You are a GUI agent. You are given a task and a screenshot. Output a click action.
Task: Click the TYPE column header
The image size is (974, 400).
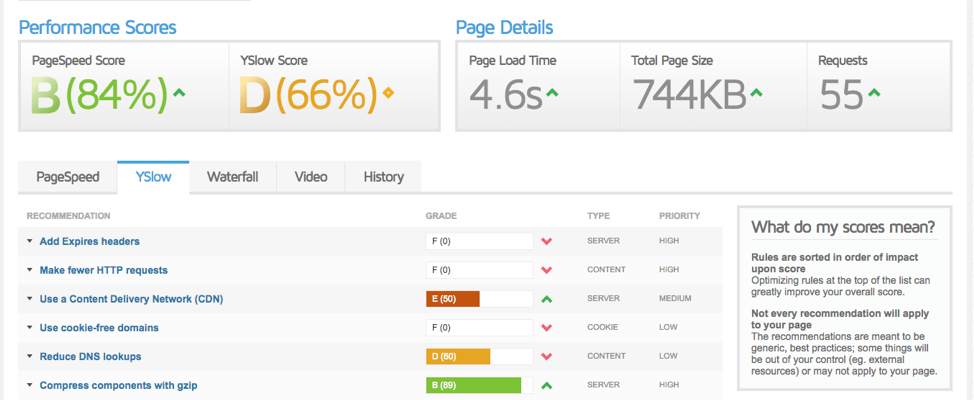[x=598, y=216]
